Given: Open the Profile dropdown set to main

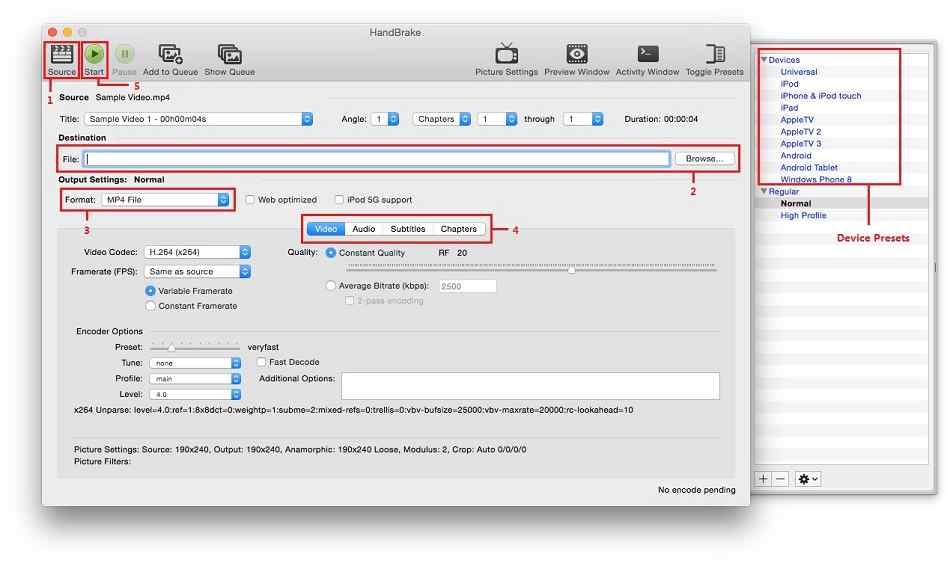Looking at the screenshot, I should (195, 379).
